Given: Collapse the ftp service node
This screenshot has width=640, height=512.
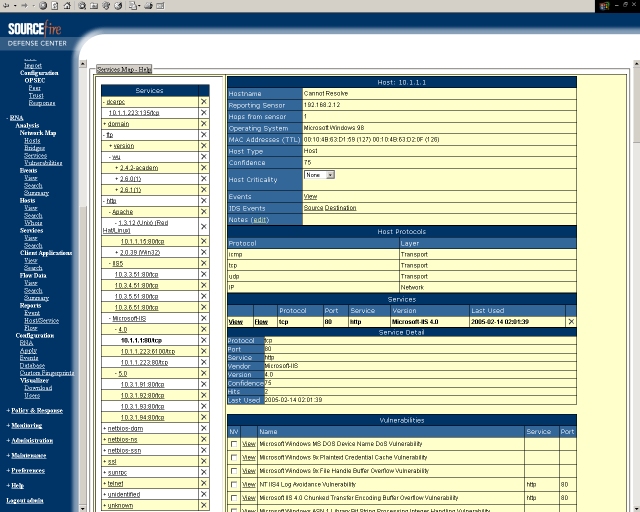Looking at the screenshot, I should click(104, 135).
